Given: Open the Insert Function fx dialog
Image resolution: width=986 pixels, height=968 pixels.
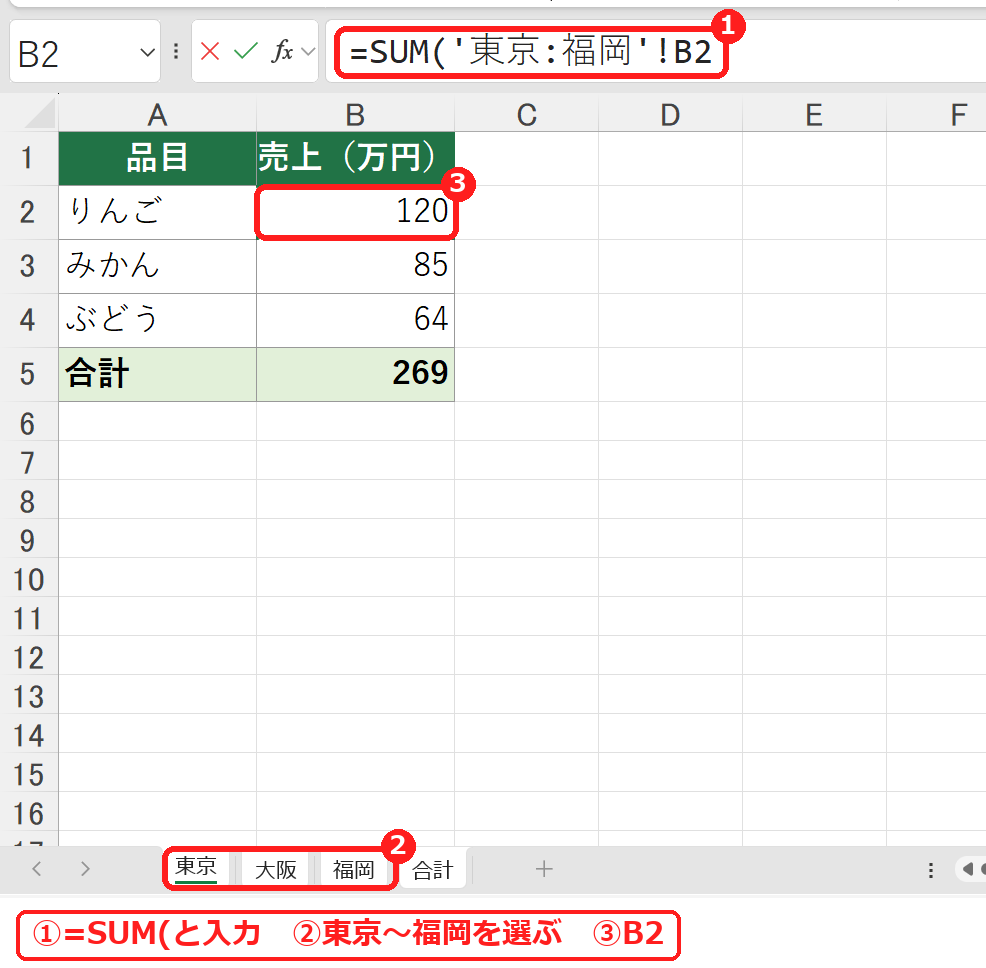Looking at the screenshot, I should [x=282, y=51].
